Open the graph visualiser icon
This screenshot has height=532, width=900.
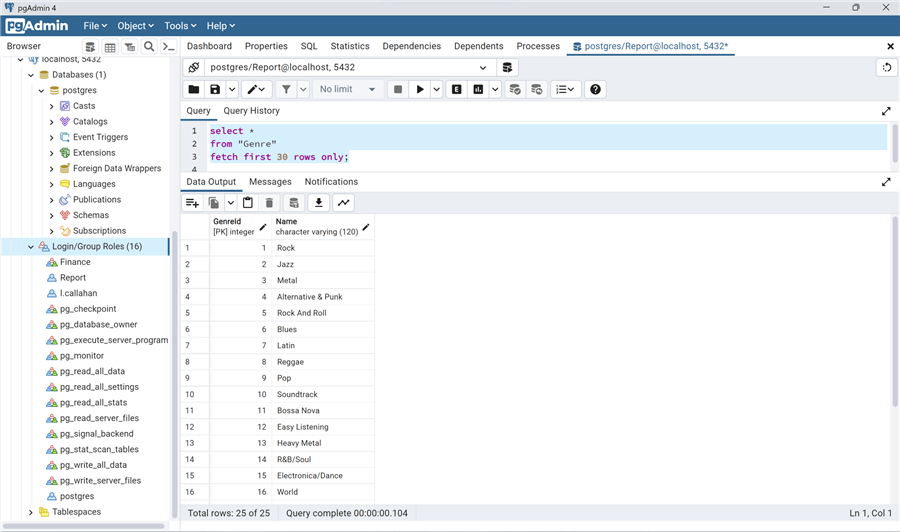tap(343, 203)
